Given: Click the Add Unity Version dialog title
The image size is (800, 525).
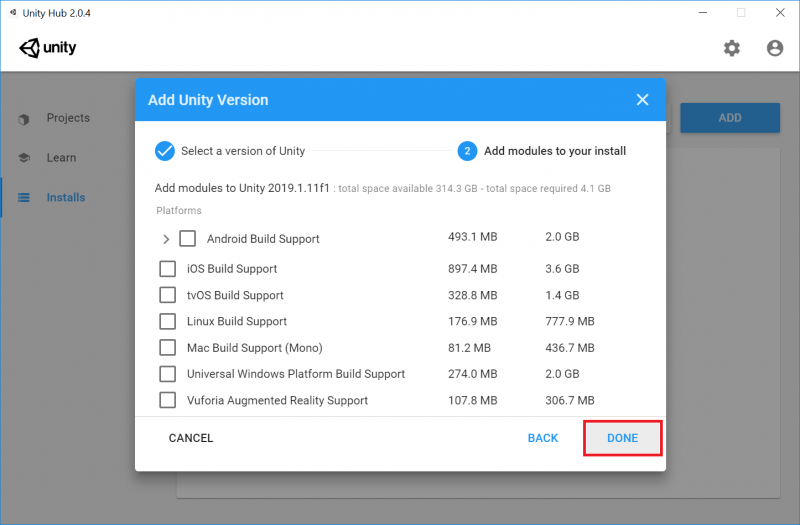Looking at the screenshot, I should pos(208,100).
